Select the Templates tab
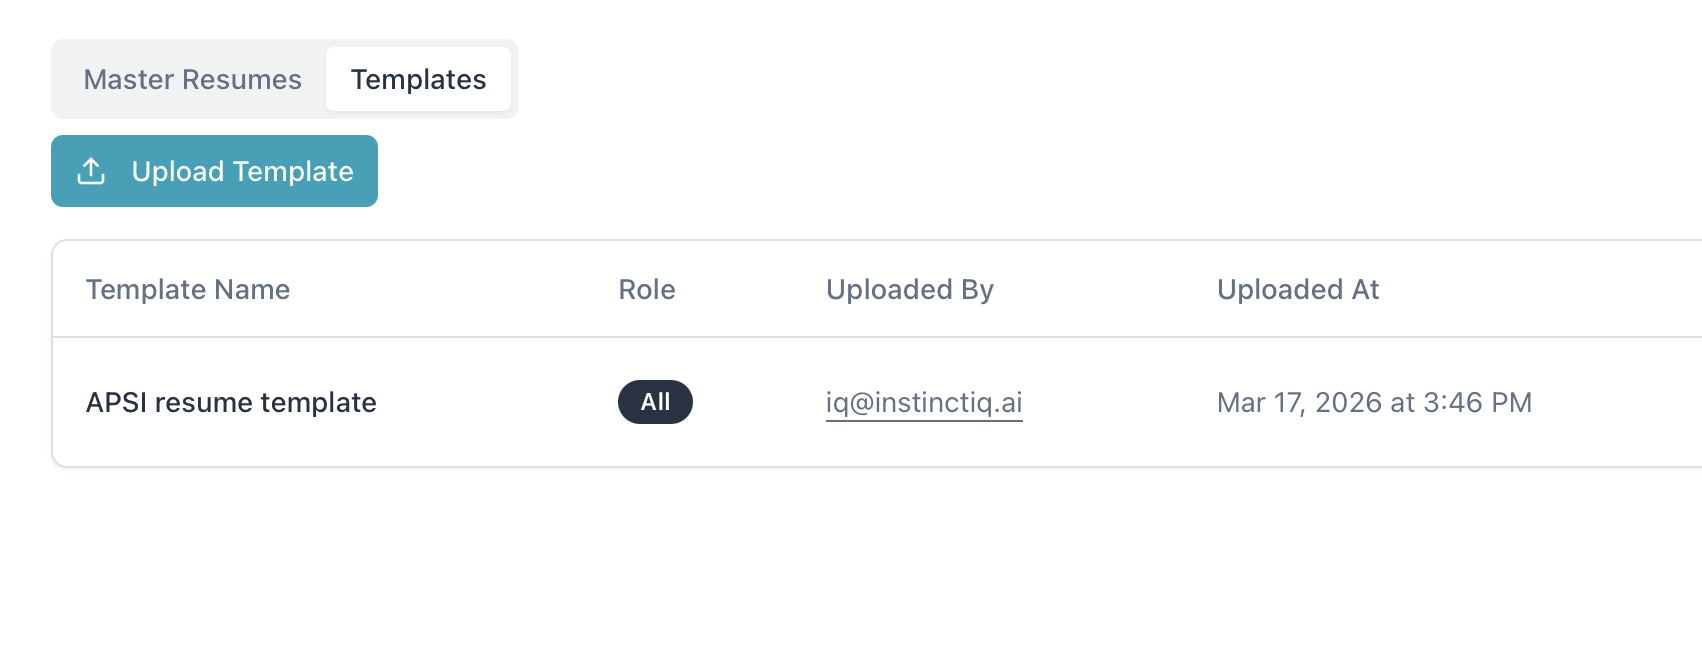 click(x=418, y=79)
